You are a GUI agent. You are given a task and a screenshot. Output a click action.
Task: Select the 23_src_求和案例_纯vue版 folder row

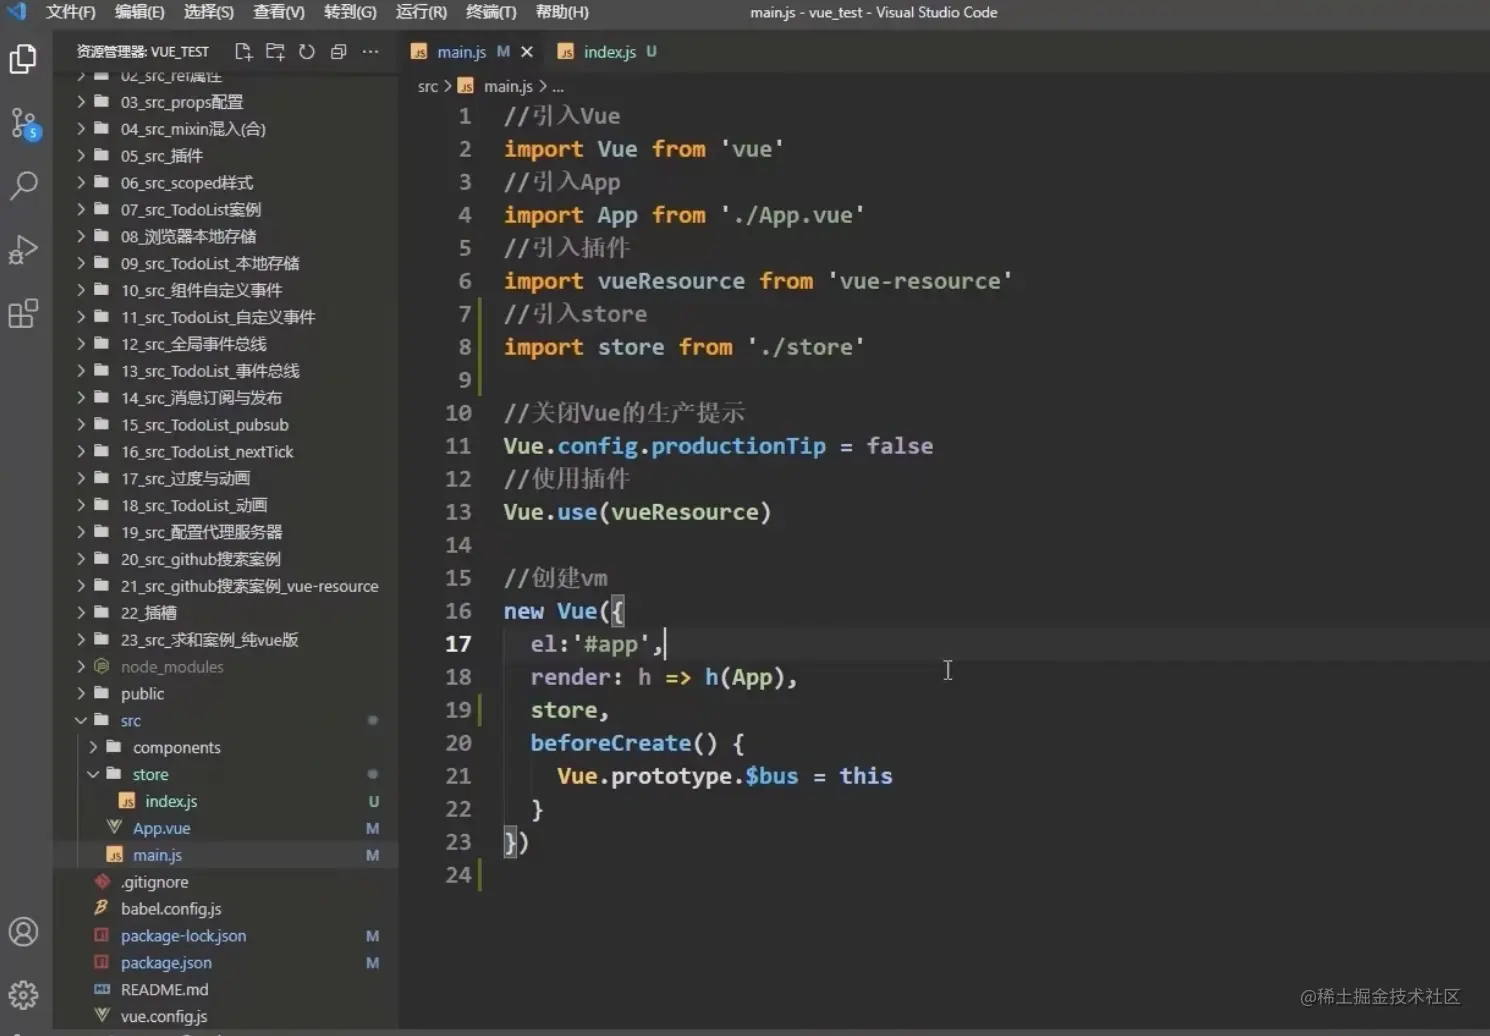[226, 640]
